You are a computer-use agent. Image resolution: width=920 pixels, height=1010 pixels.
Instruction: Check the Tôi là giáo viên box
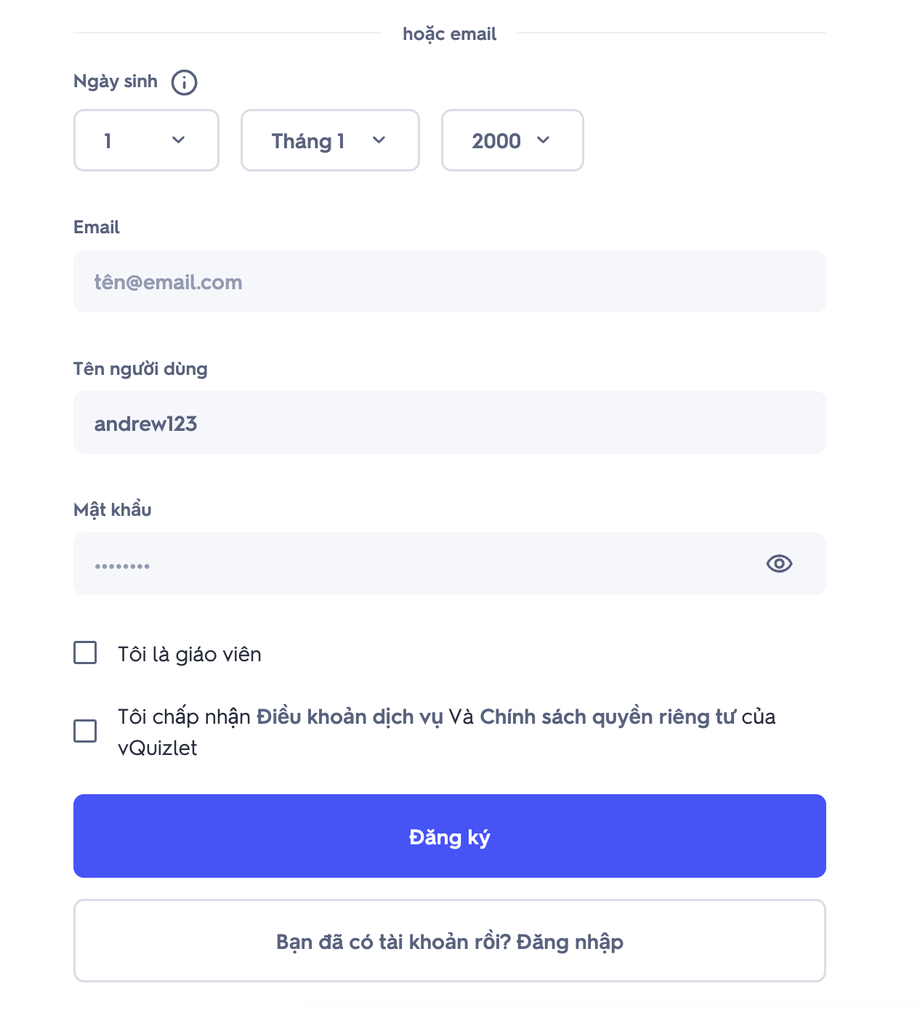point(86,654)
